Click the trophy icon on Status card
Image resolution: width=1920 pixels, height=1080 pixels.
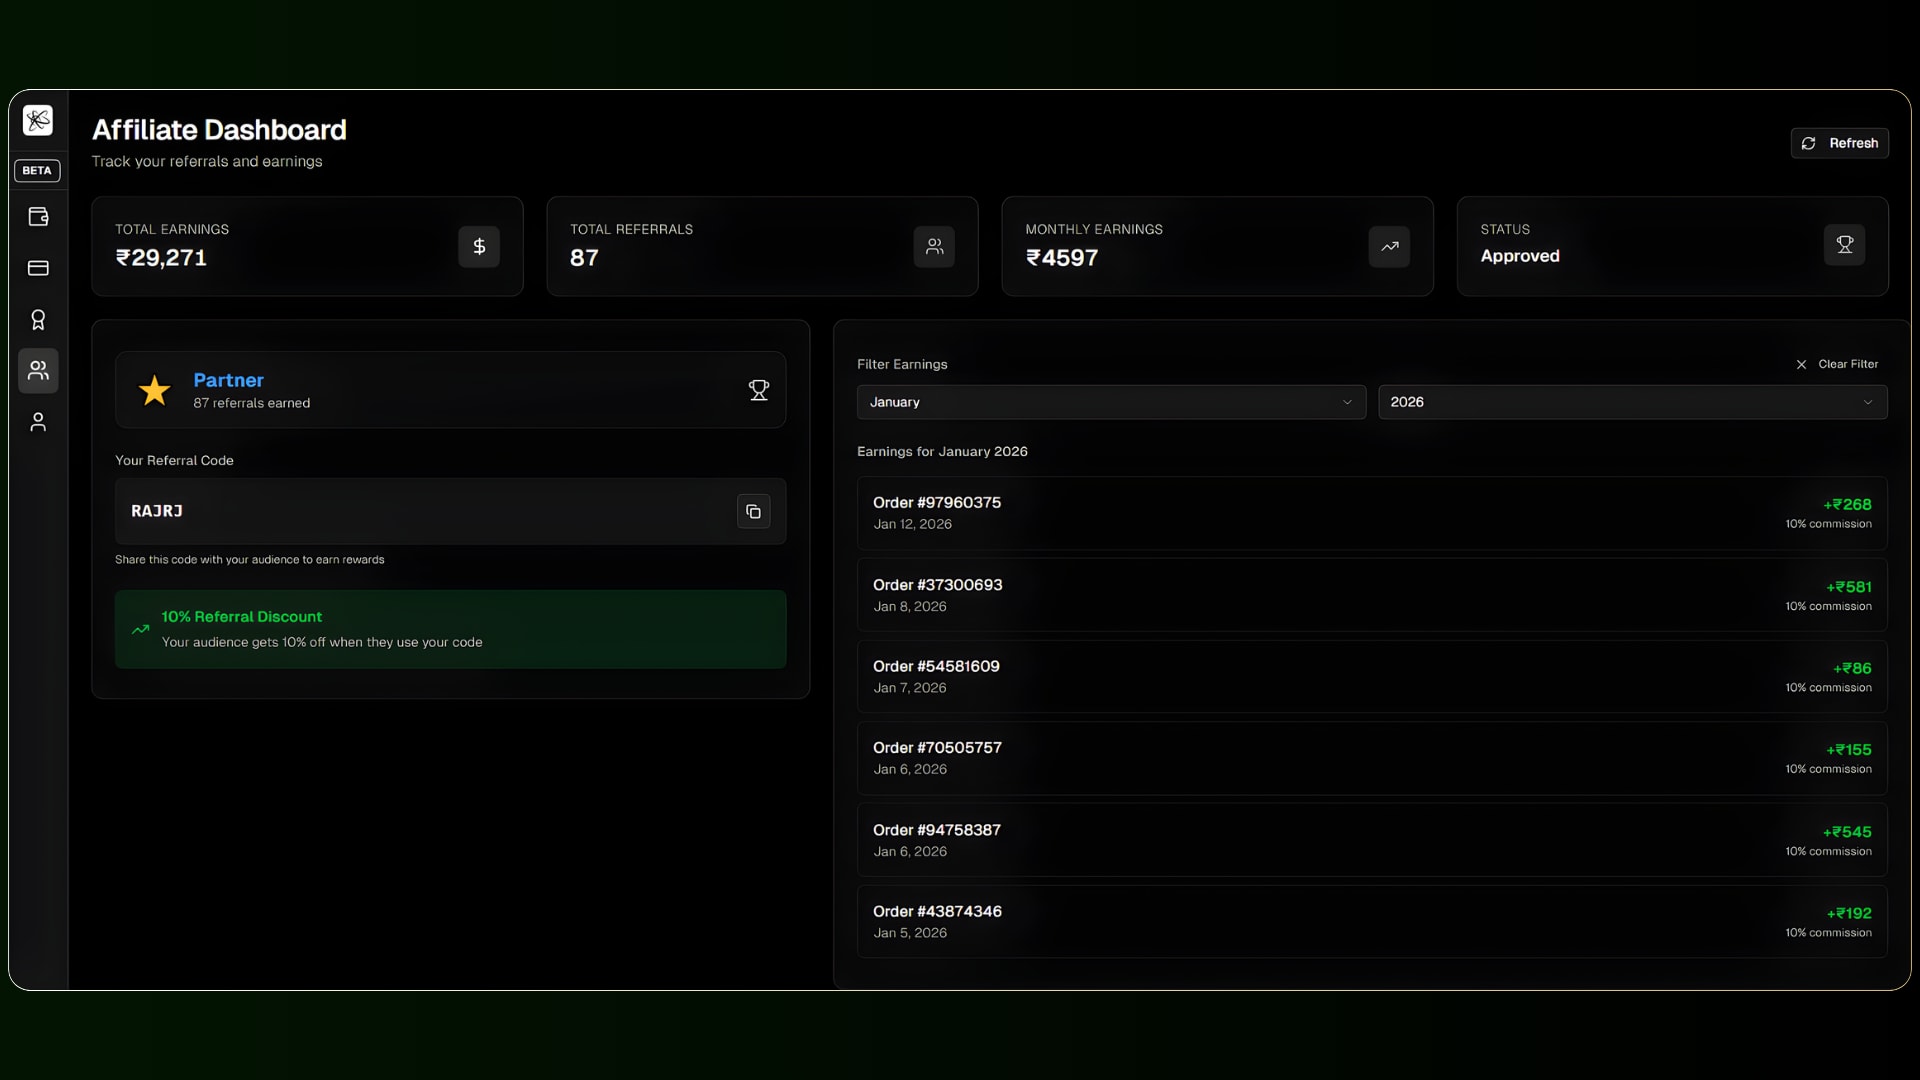click(1844, 245)
